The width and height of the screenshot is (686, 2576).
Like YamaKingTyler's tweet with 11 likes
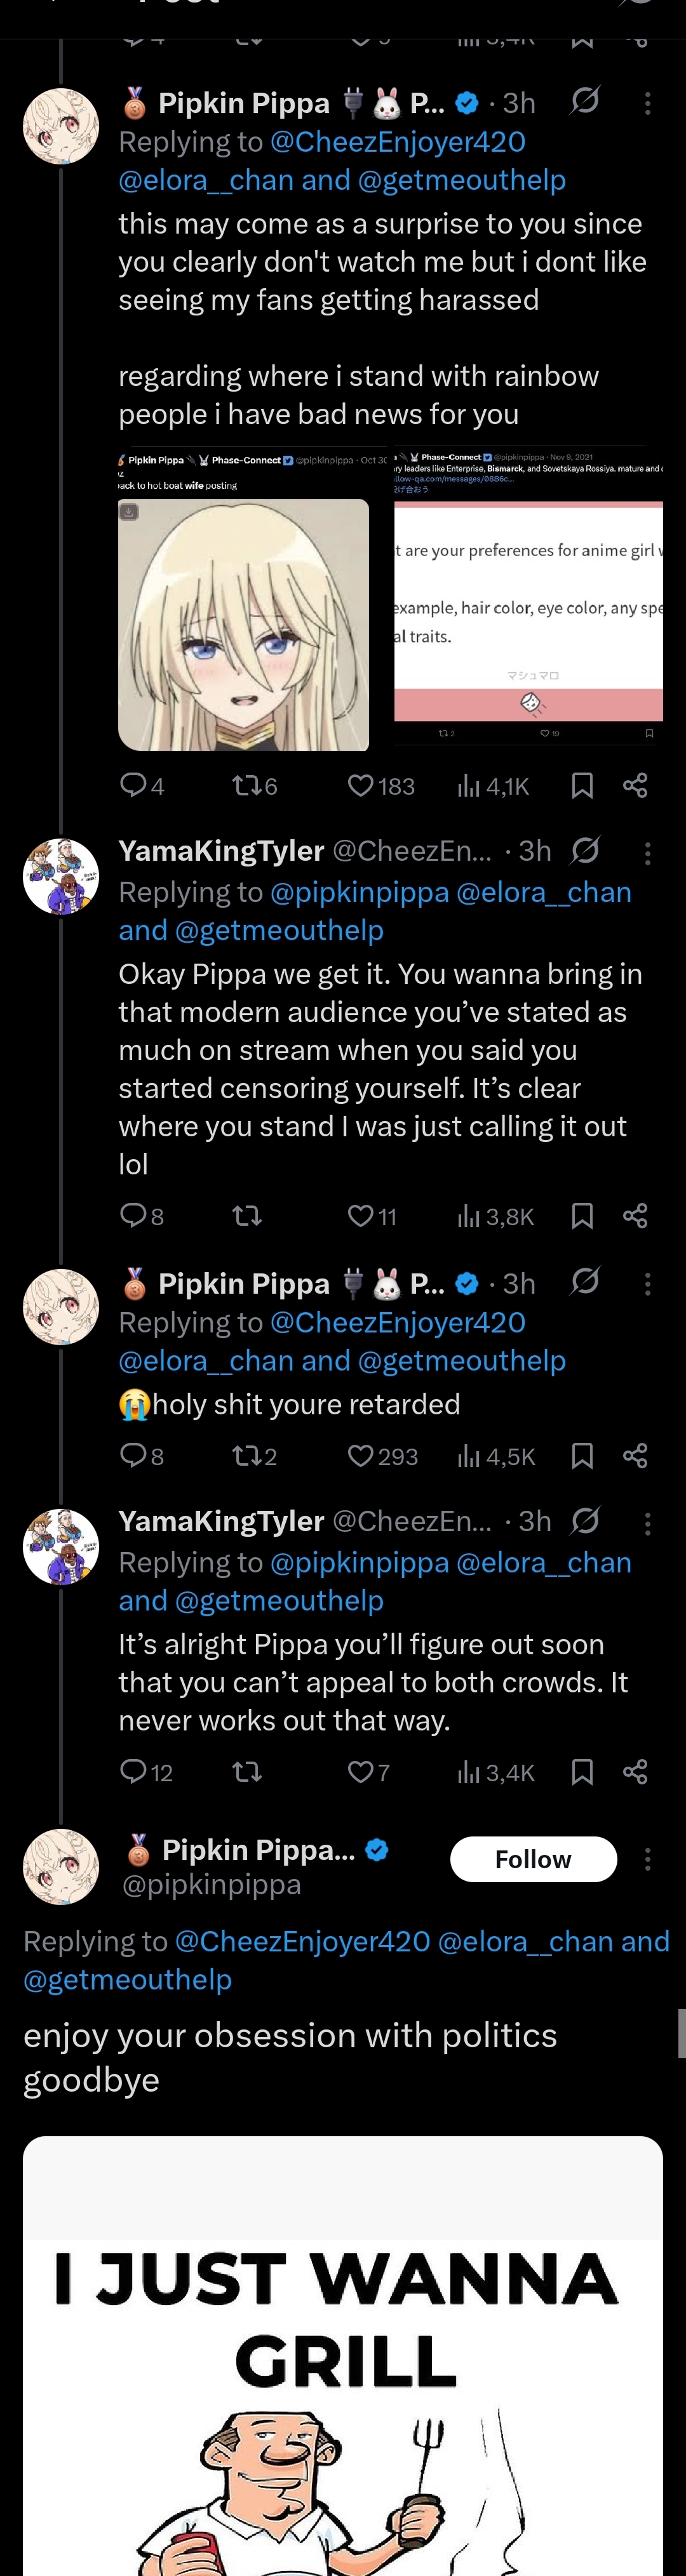pyautogui.click(x=360, y=1216)
